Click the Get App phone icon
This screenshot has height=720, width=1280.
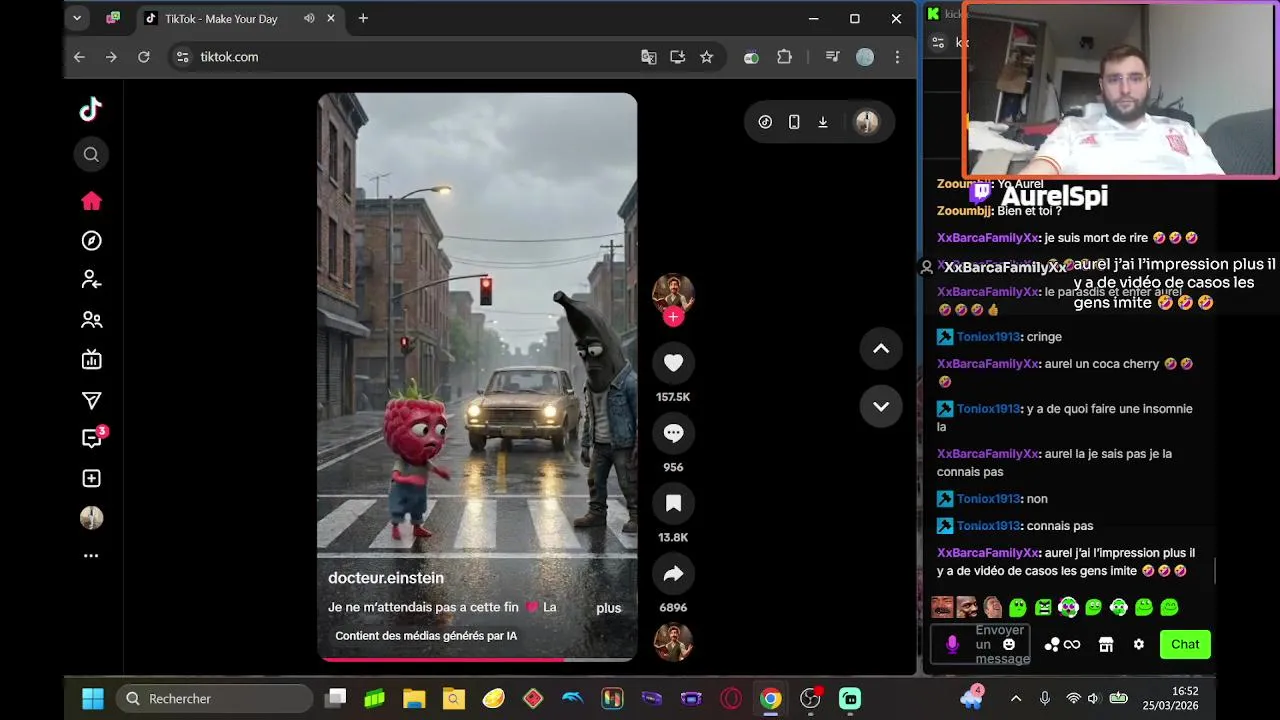tap(794, 122)
